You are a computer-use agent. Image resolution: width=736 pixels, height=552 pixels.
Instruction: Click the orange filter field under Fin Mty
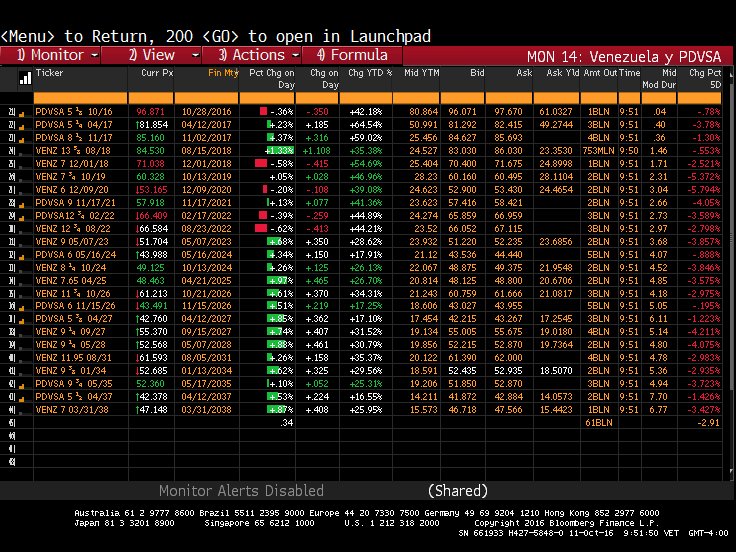[x=206, y=98]
